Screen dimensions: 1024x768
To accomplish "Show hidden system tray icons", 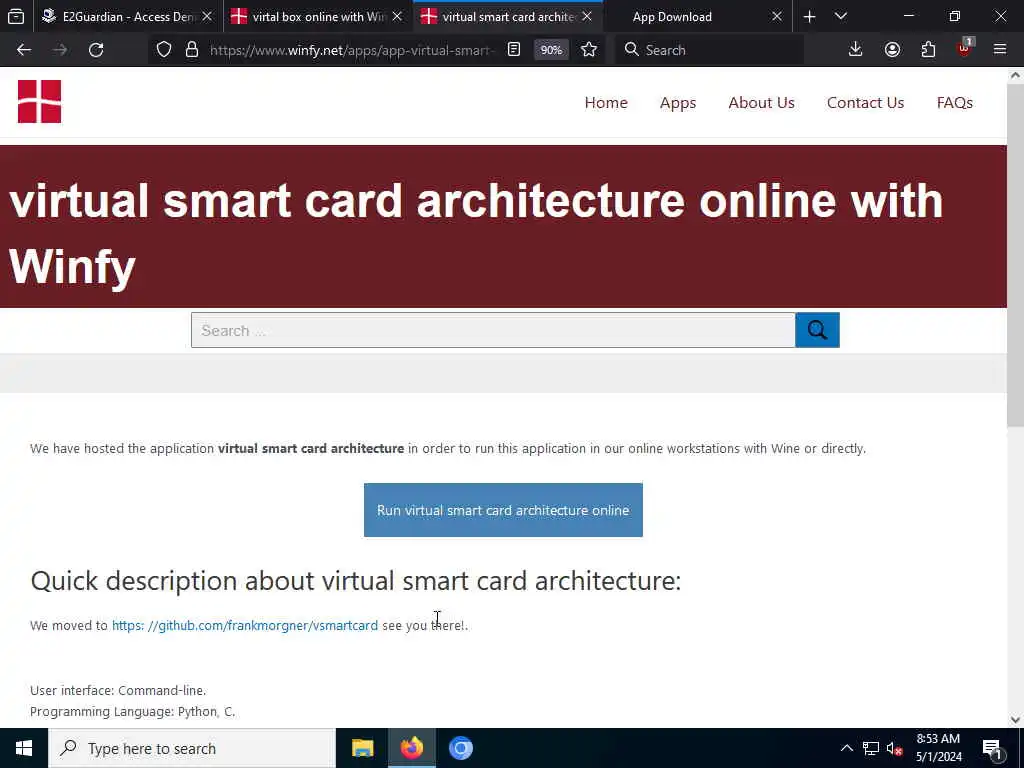I will coord(846,748).
